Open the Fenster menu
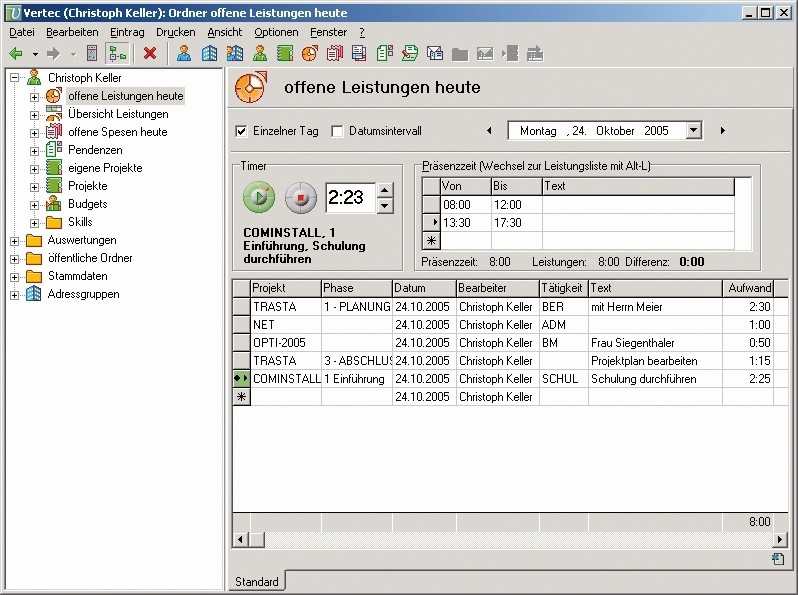 [x=328, y=32]
